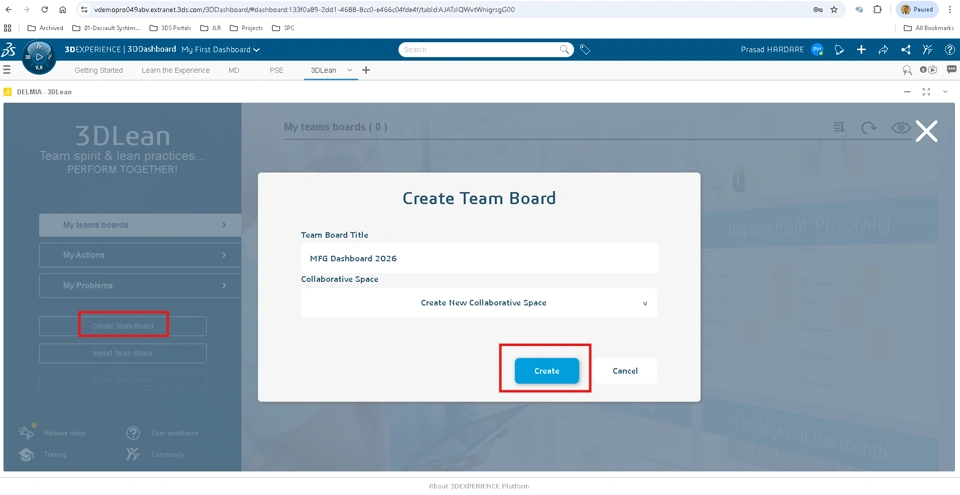Expand the widget menu chevron at right
Viewport: 960px width, 495px height.
coord(945,92)
